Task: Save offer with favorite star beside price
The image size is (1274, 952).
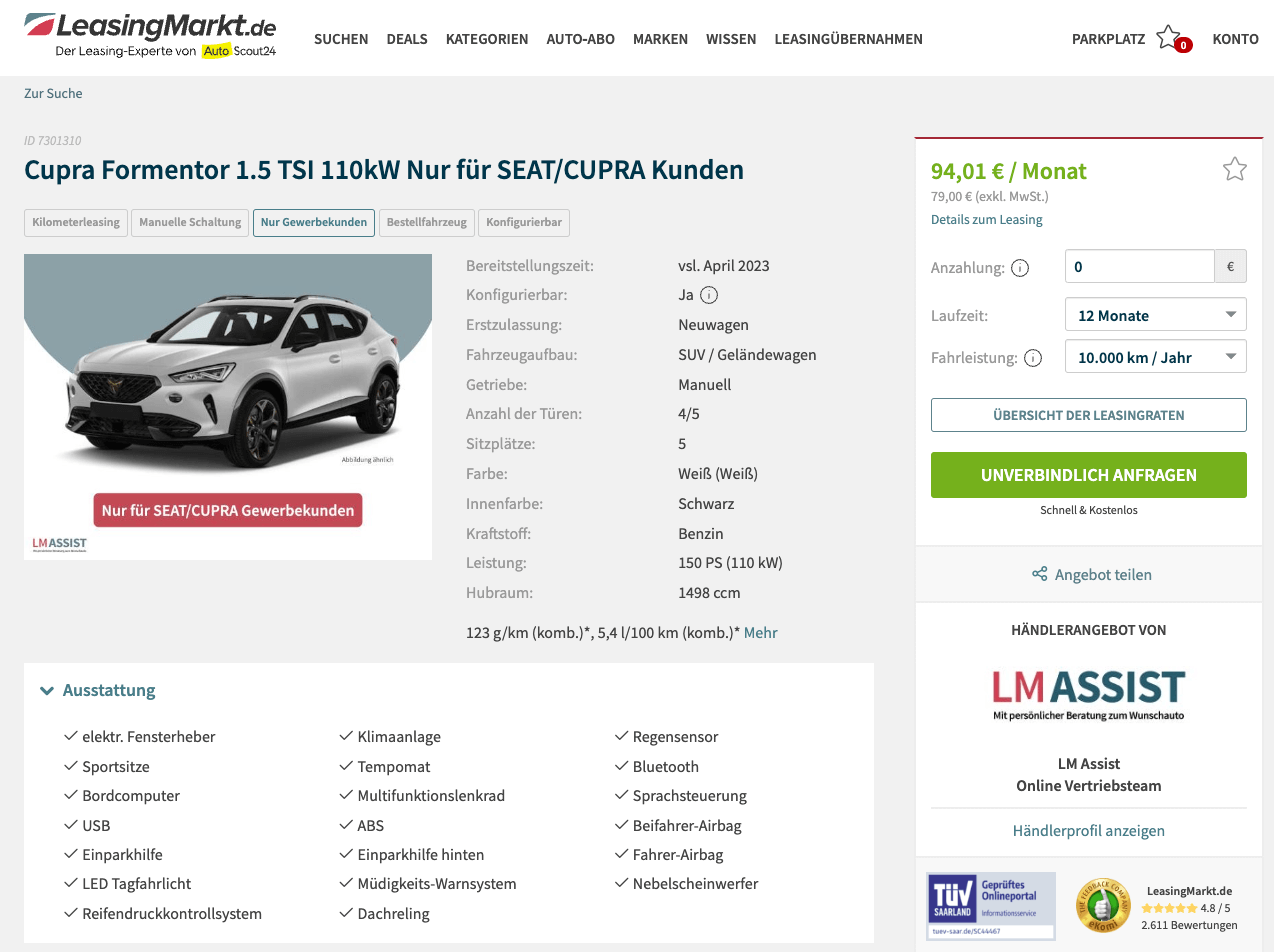Action: (1234, 169)
